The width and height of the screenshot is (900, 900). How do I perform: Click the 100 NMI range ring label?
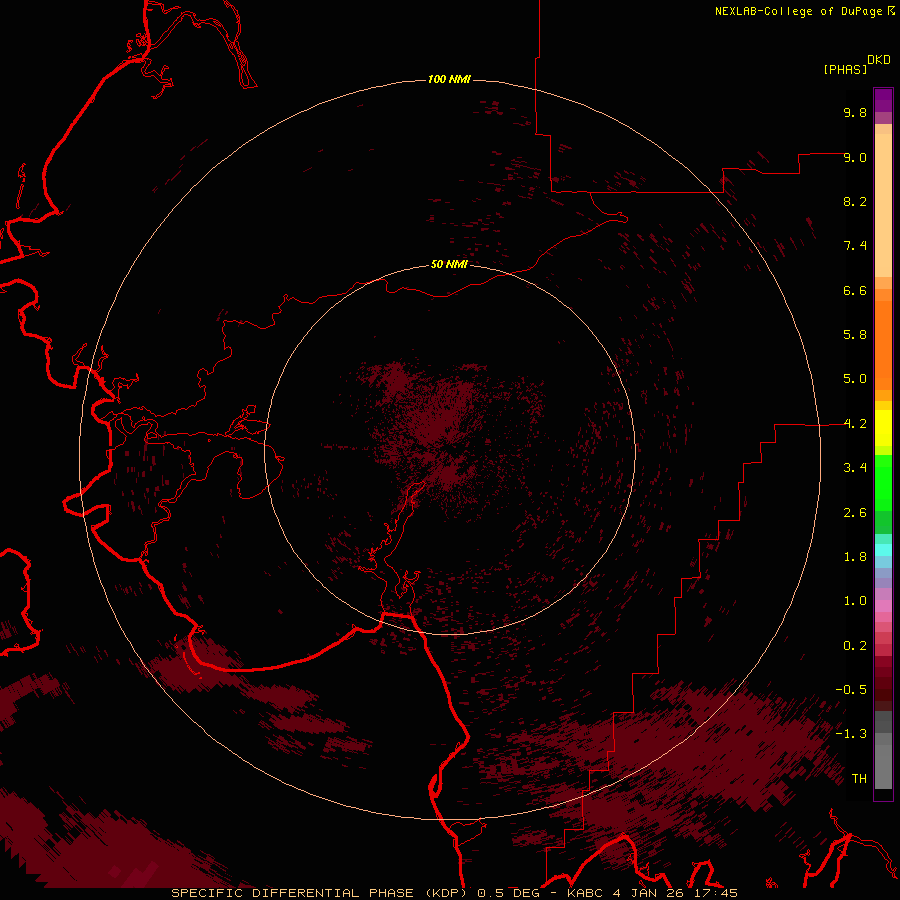[x=449, y=79]
